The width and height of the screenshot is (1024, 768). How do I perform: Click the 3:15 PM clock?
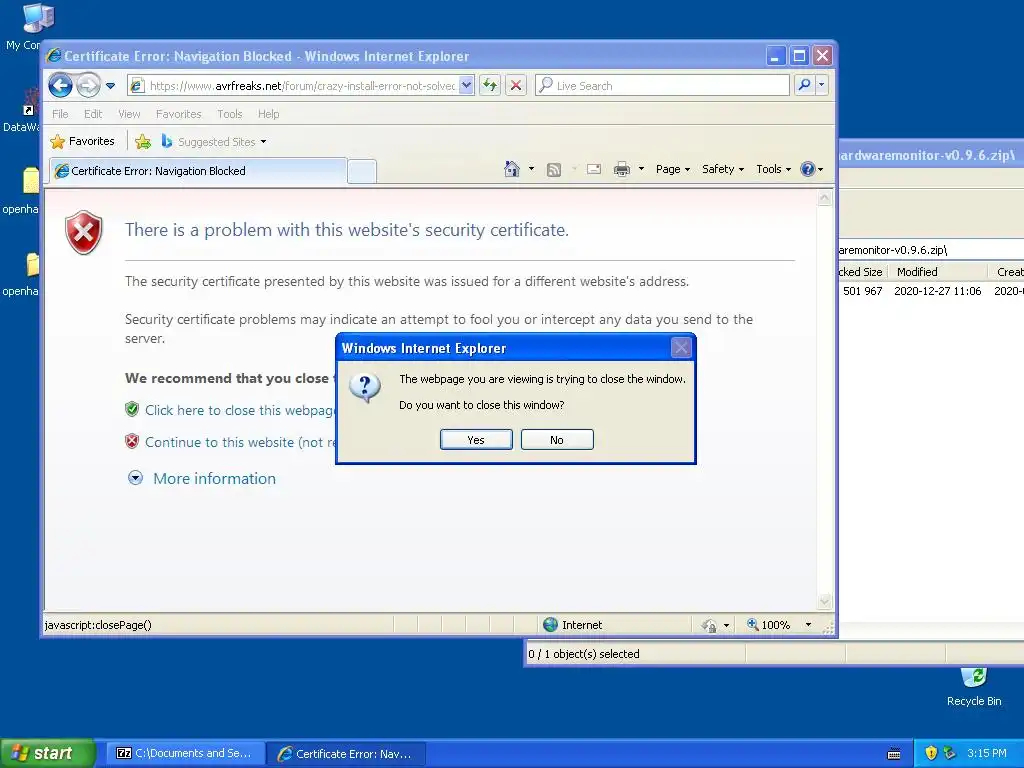987,753
